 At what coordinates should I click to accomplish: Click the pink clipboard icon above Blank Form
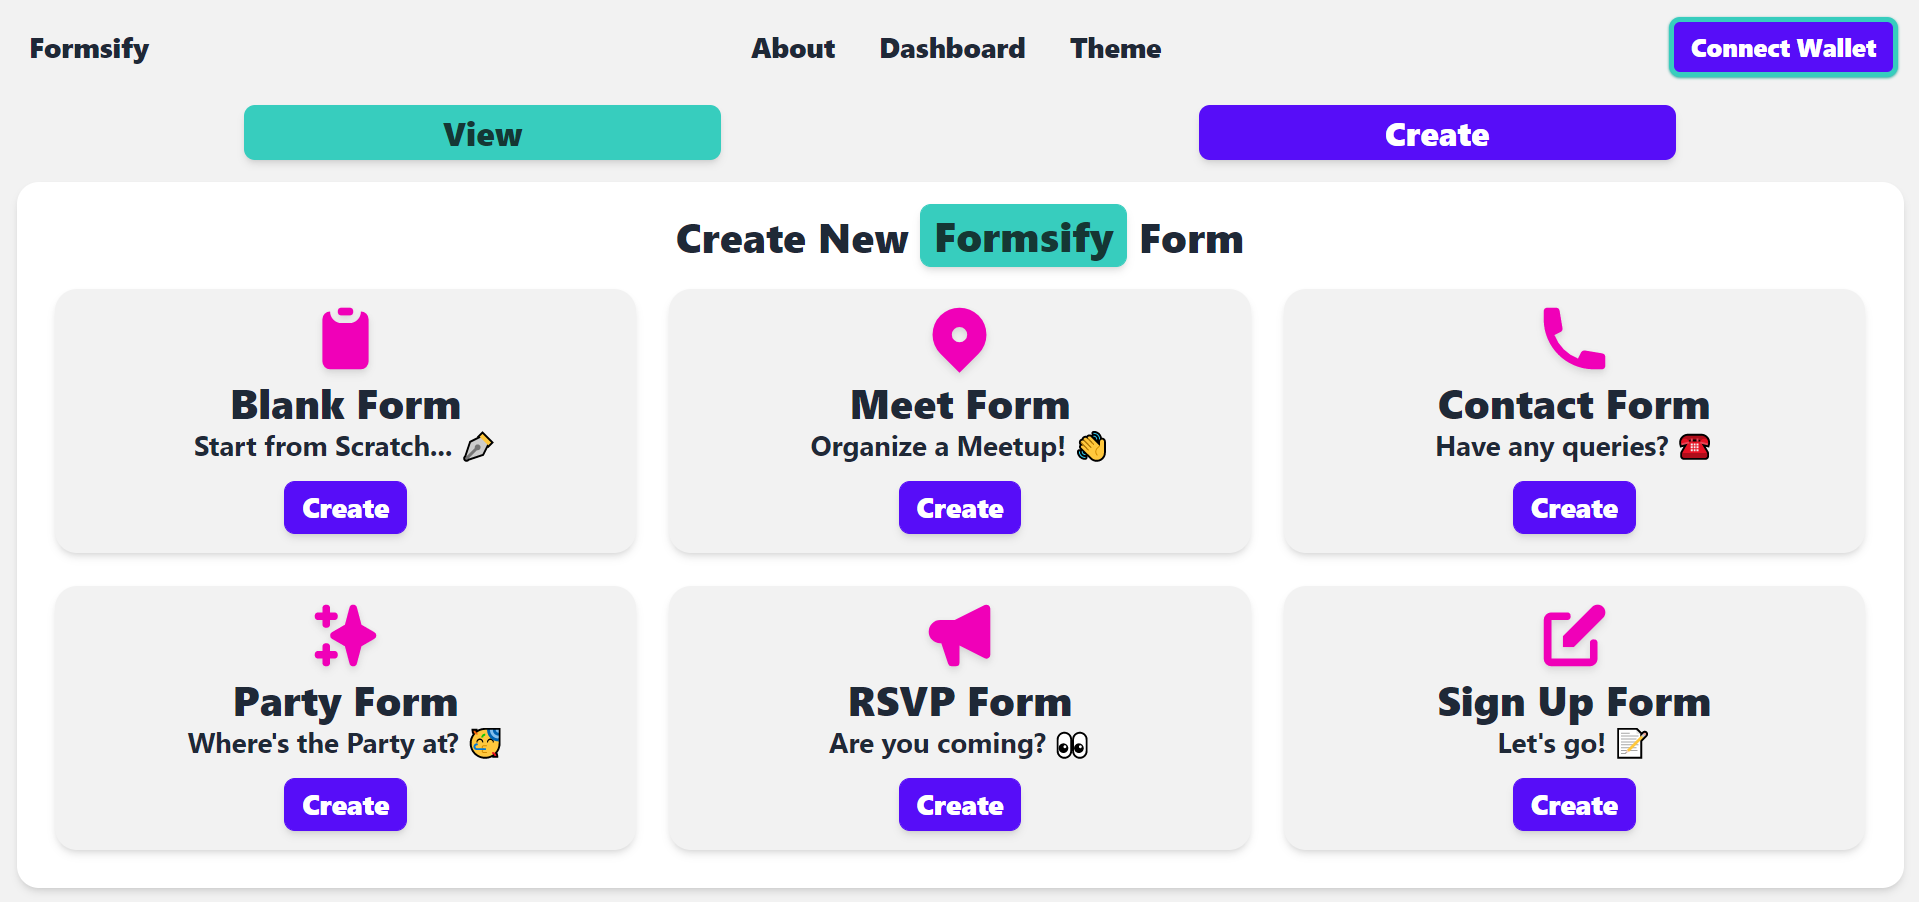[x=345, y=339]
